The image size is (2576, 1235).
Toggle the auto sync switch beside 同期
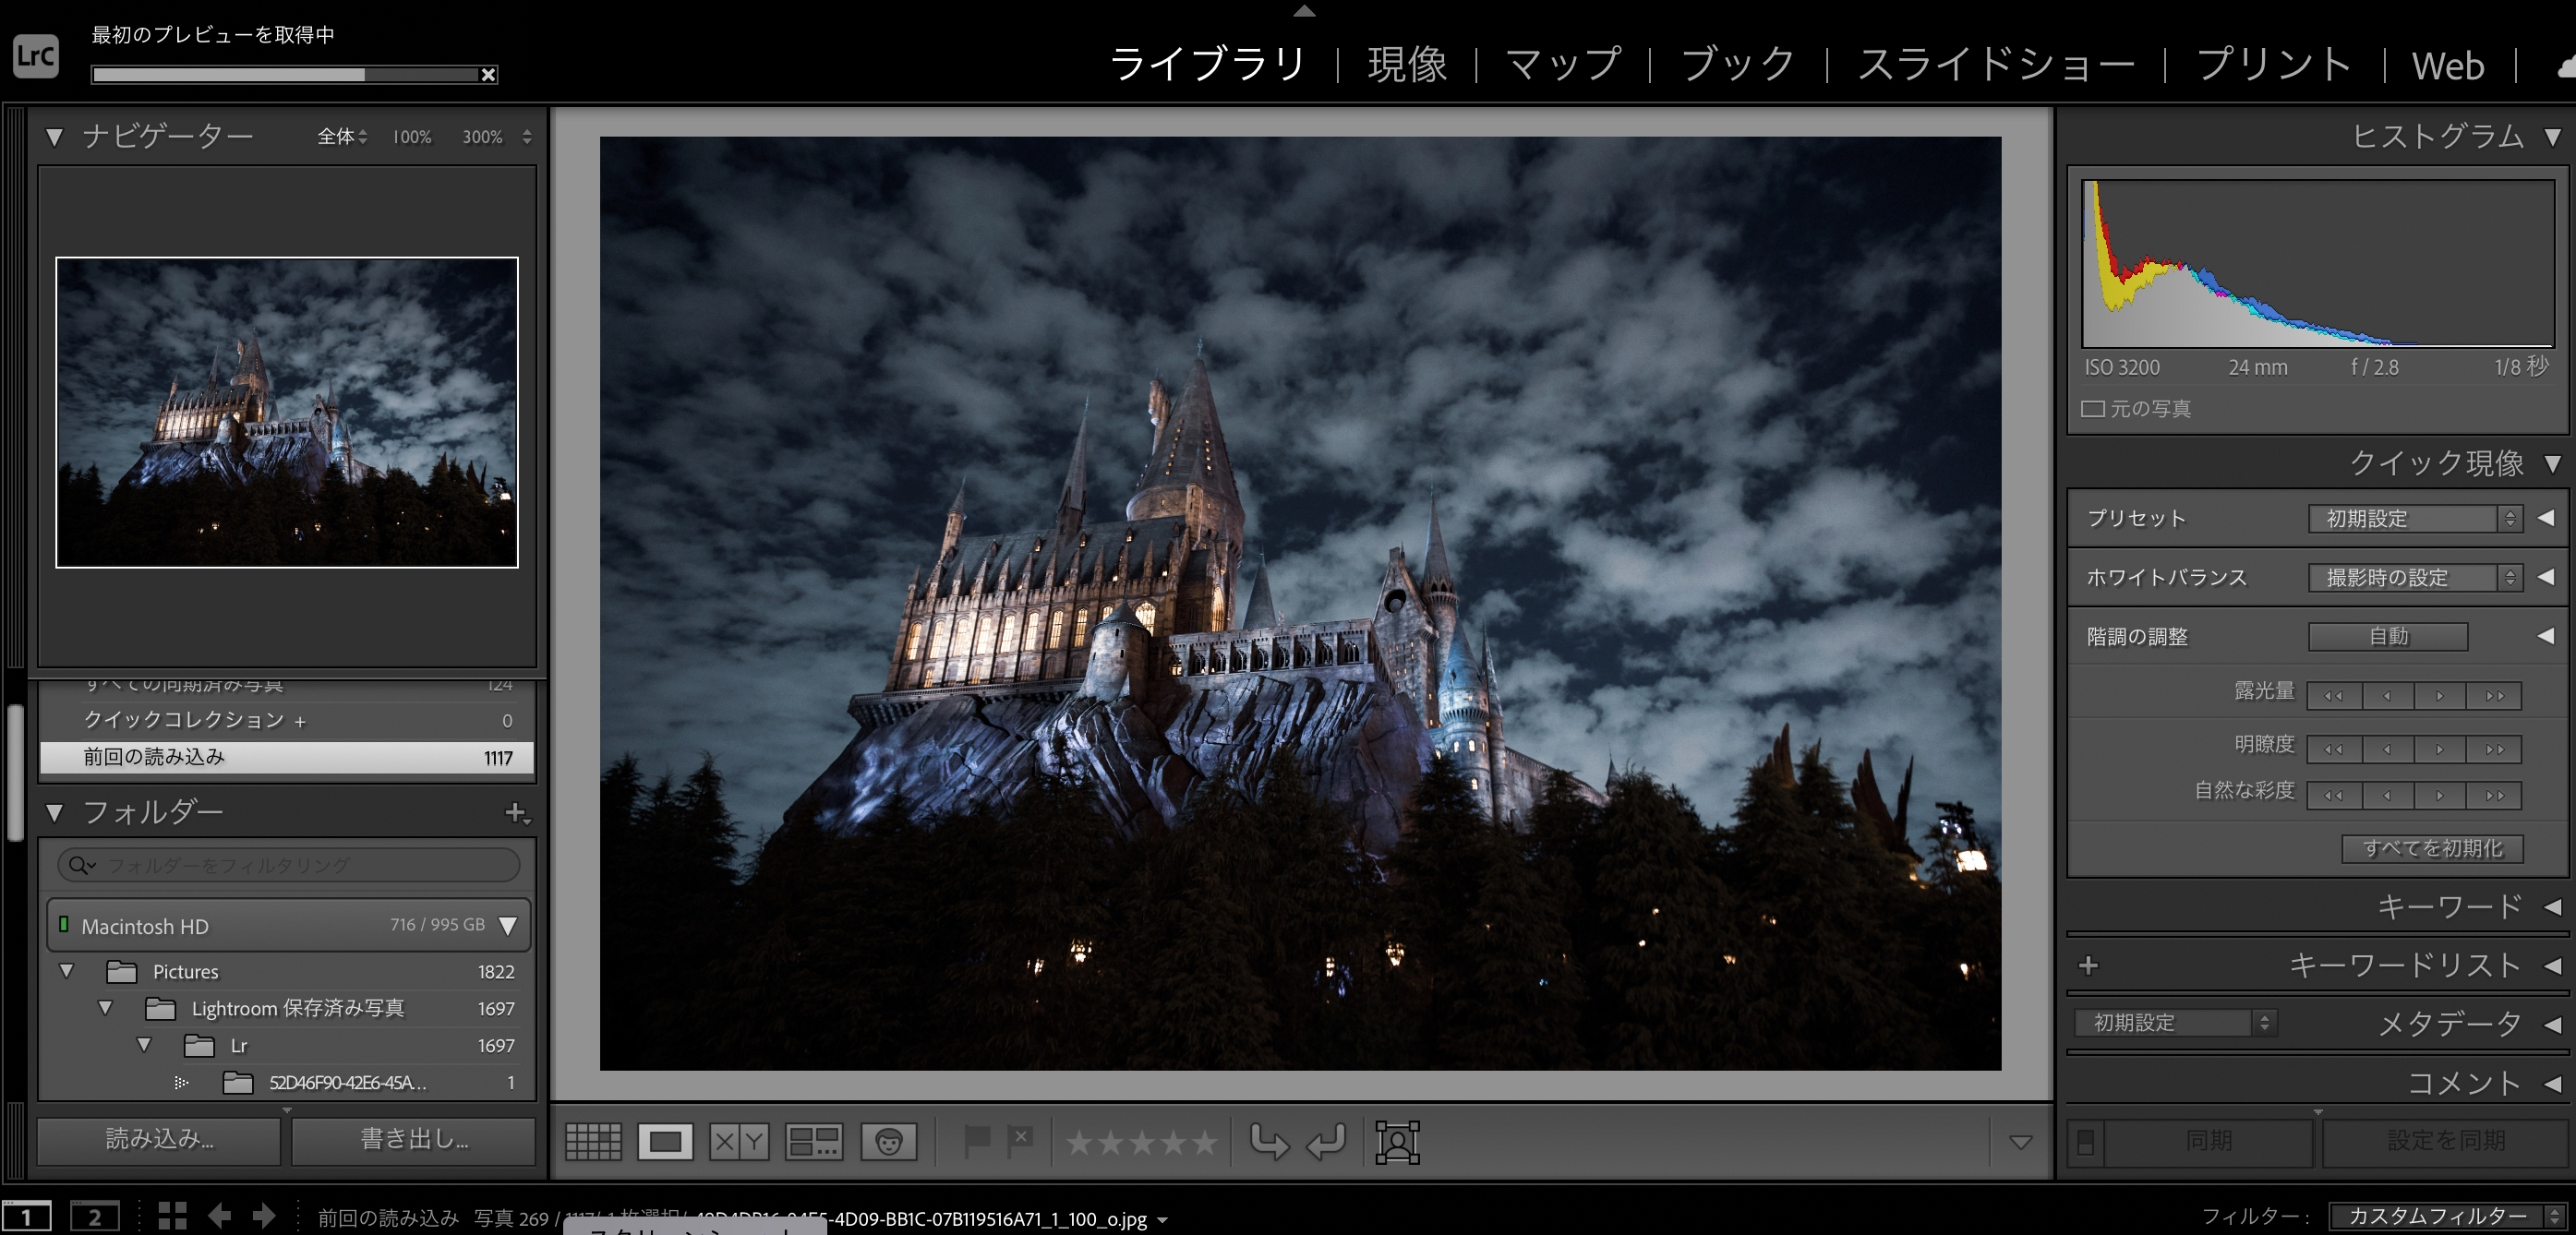(2085, 1141)
